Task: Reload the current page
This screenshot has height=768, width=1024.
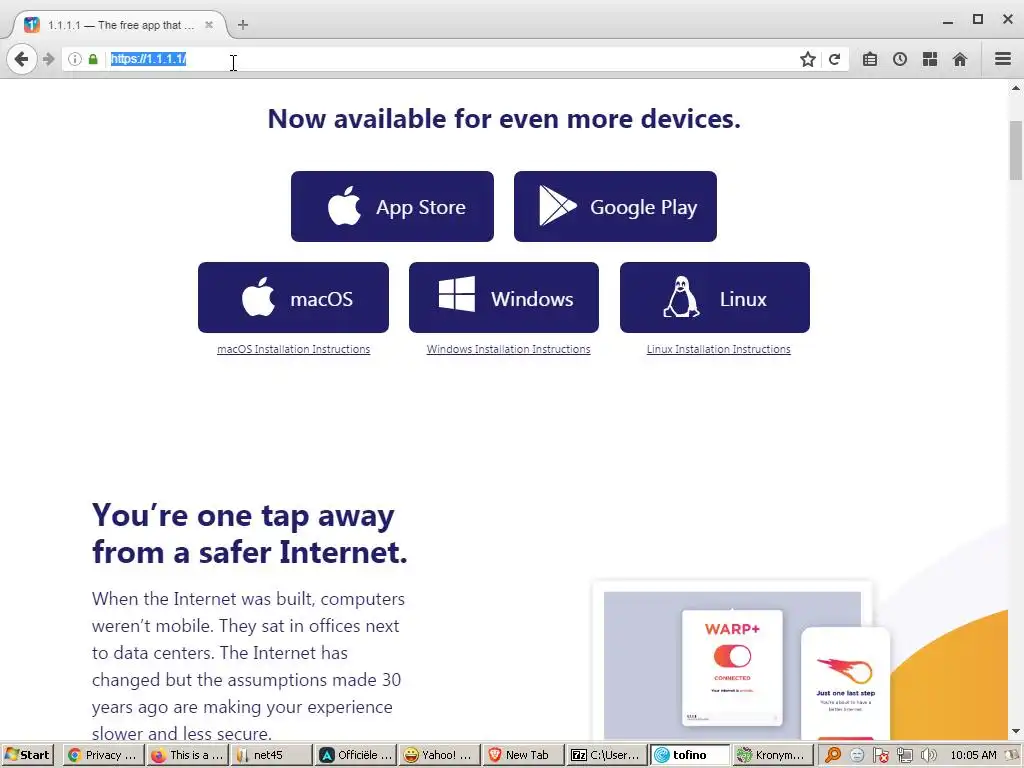Action: (835, 59)
